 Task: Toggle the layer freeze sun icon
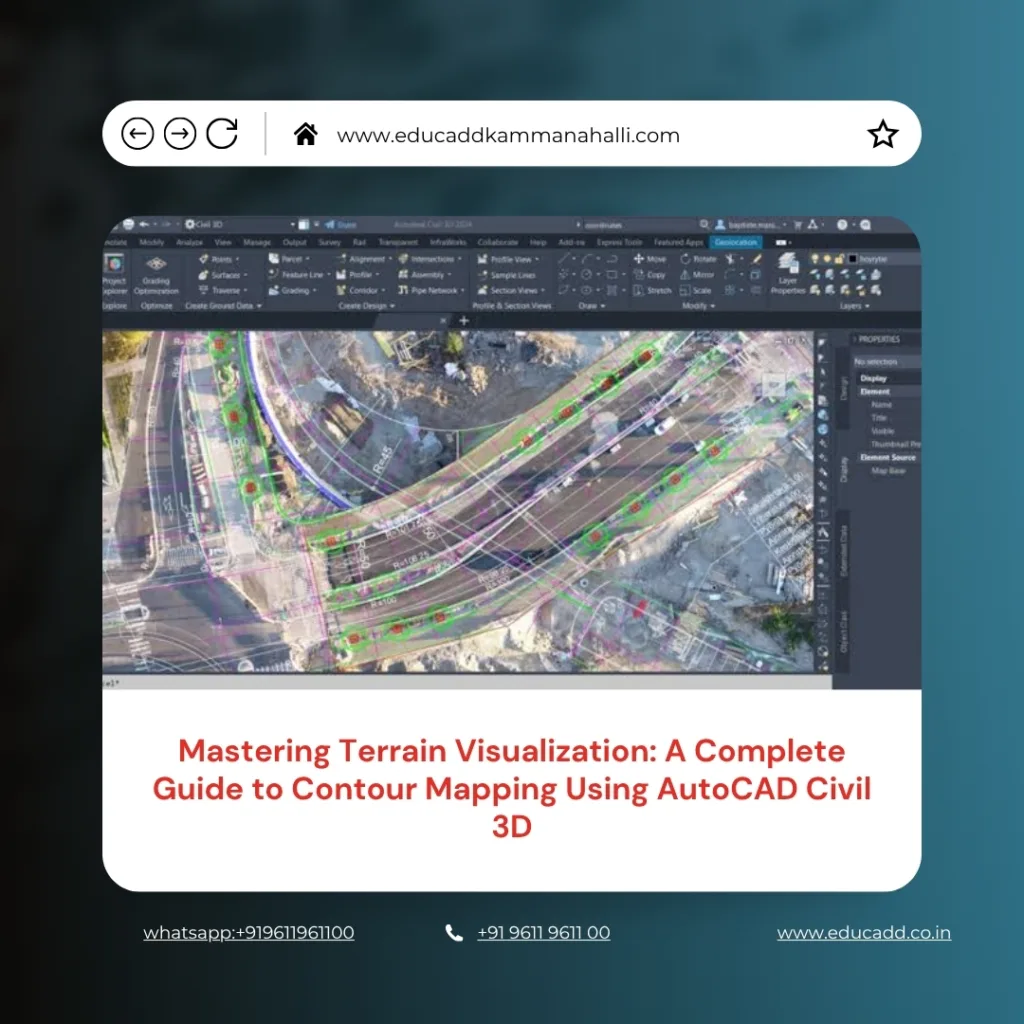coord(827,259)
